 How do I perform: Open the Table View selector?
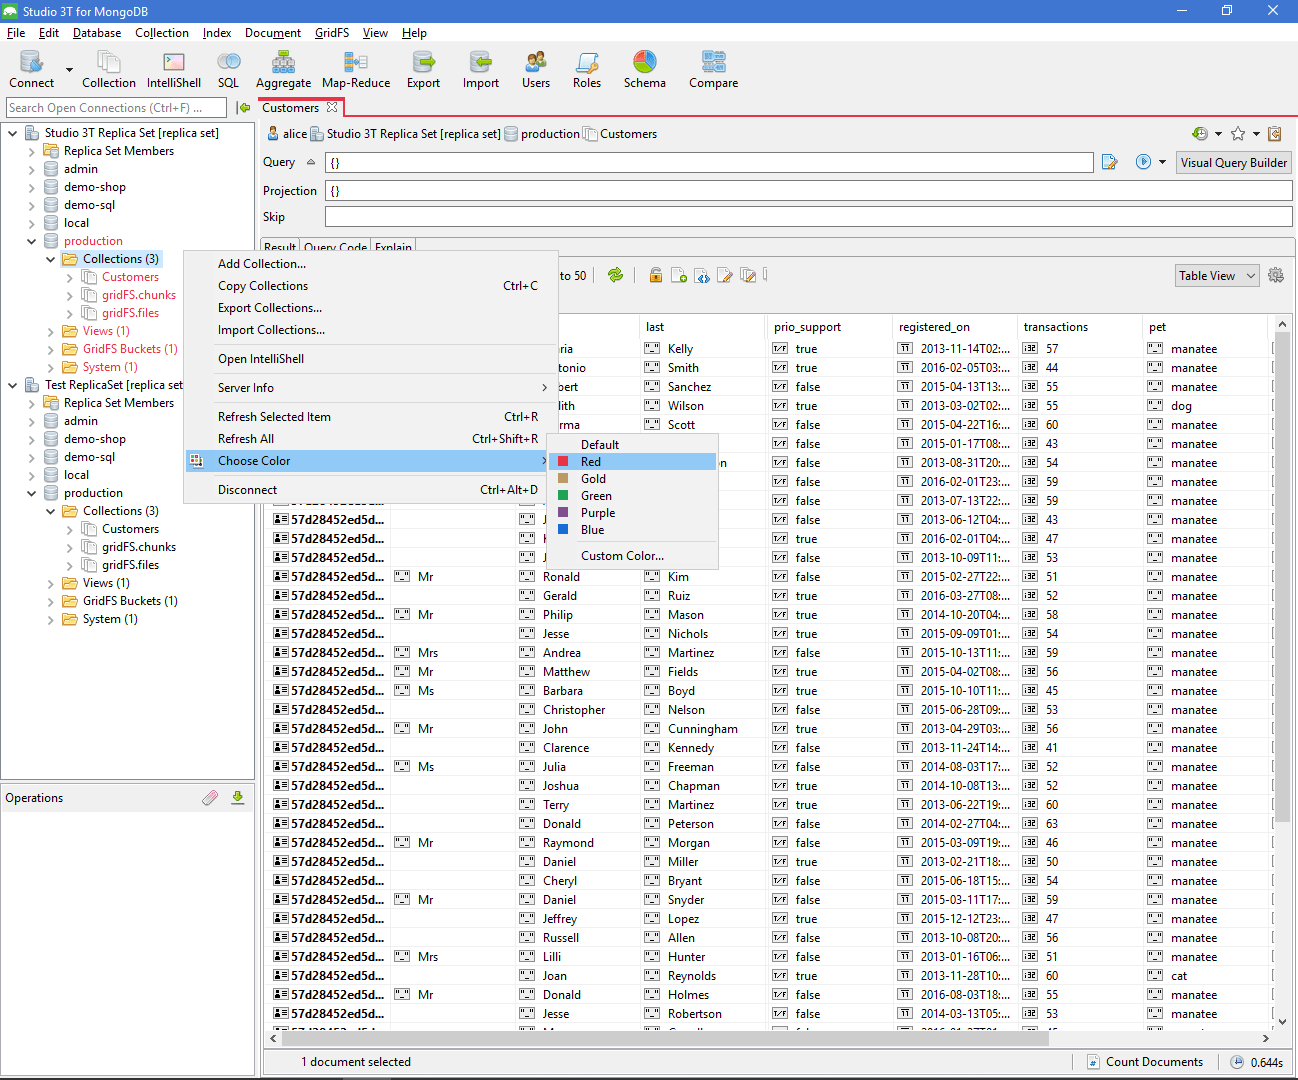1216,275
